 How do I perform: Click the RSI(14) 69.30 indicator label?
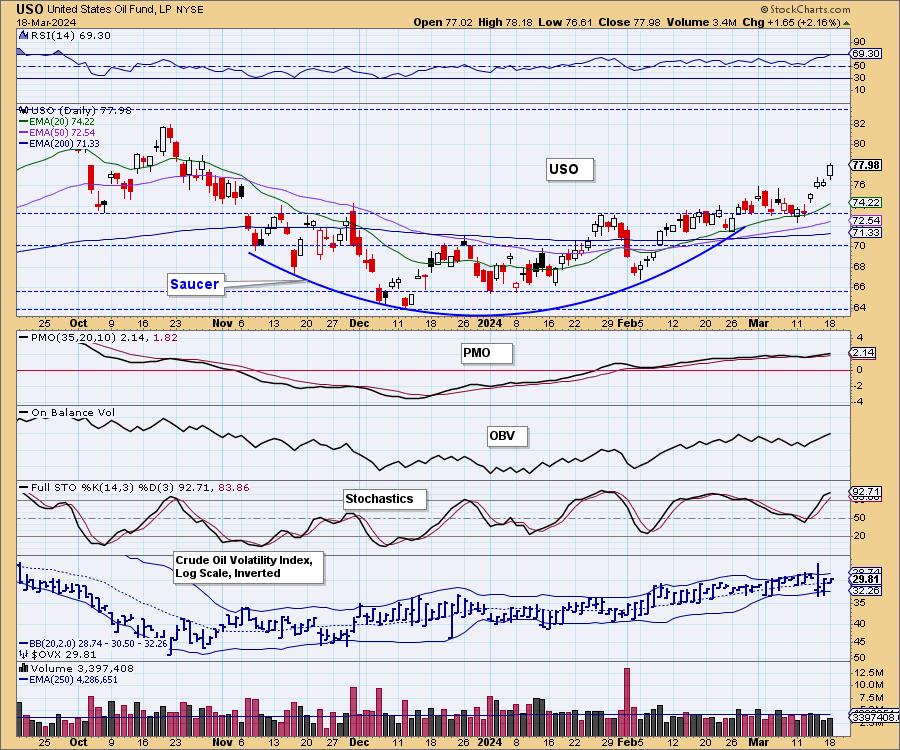[x=70, y=35]
